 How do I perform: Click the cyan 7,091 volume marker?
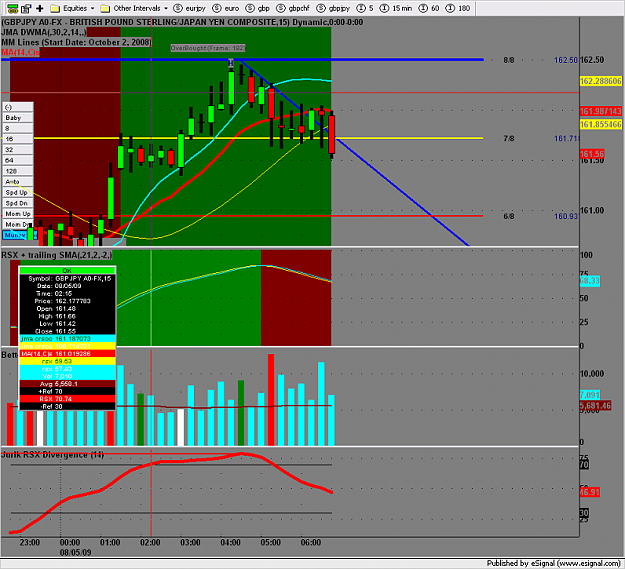pos(590,395)
